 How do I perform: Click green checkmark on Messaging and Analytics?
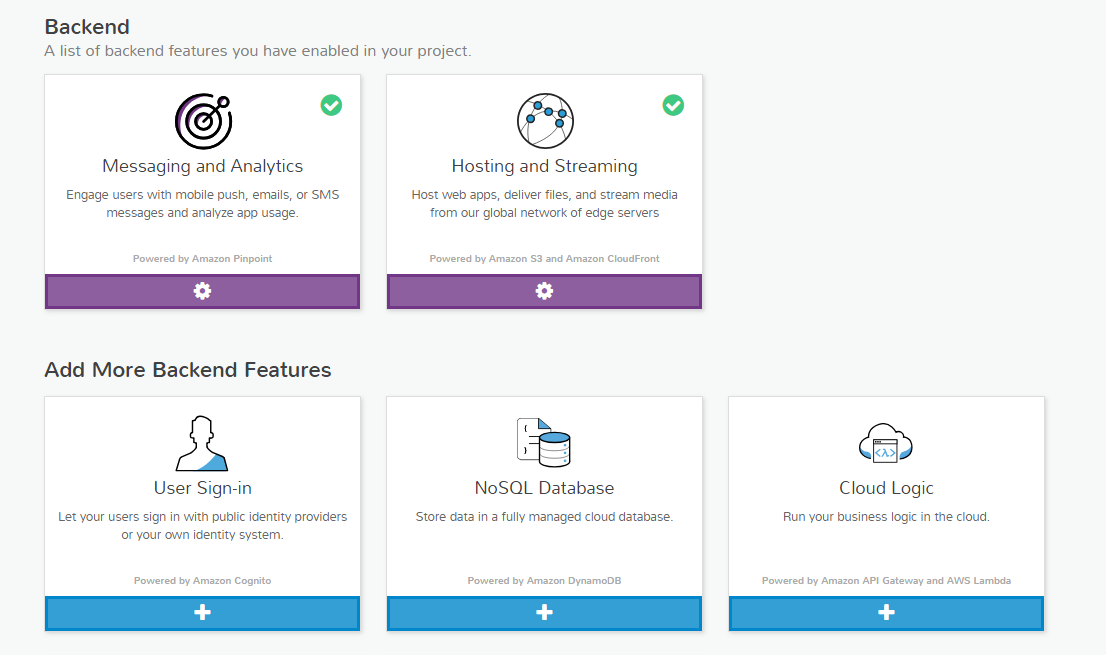pos(331,105)
